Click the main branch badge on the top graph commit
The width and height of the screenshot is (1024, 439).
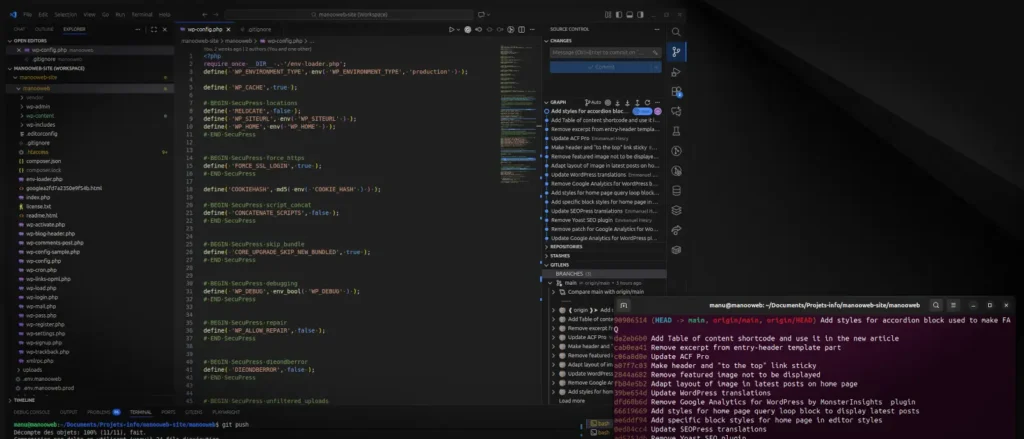coord(641,112)
